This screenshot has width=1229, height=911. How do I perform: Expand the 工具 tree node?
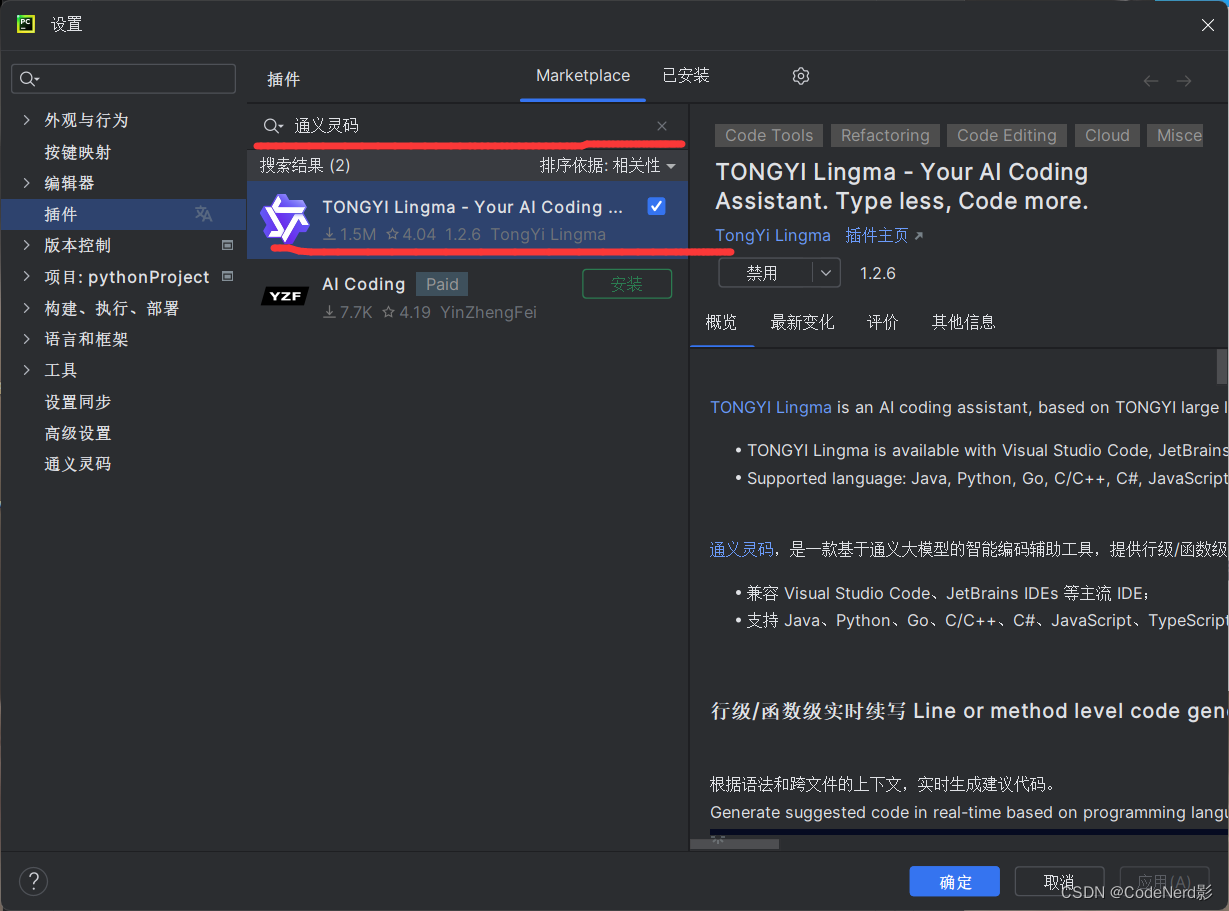[x=26, y=370]
